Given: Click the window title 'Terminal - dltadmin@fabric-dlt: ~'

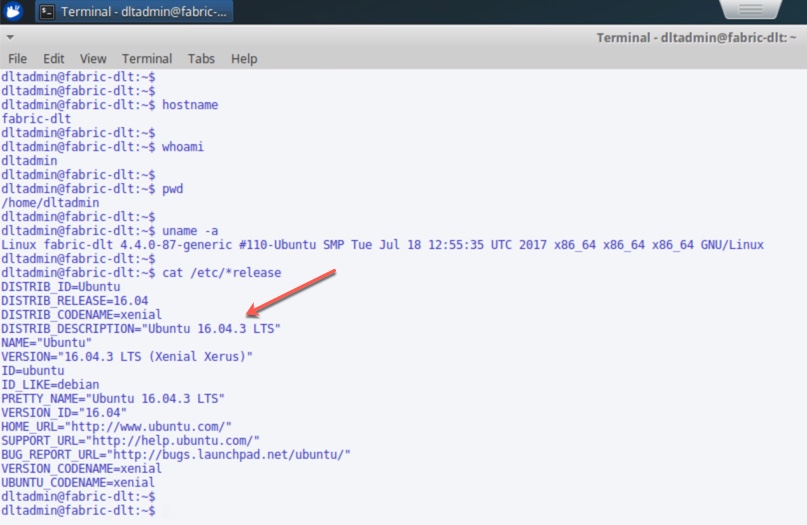Looking at the screenshot, I should 696,38.
